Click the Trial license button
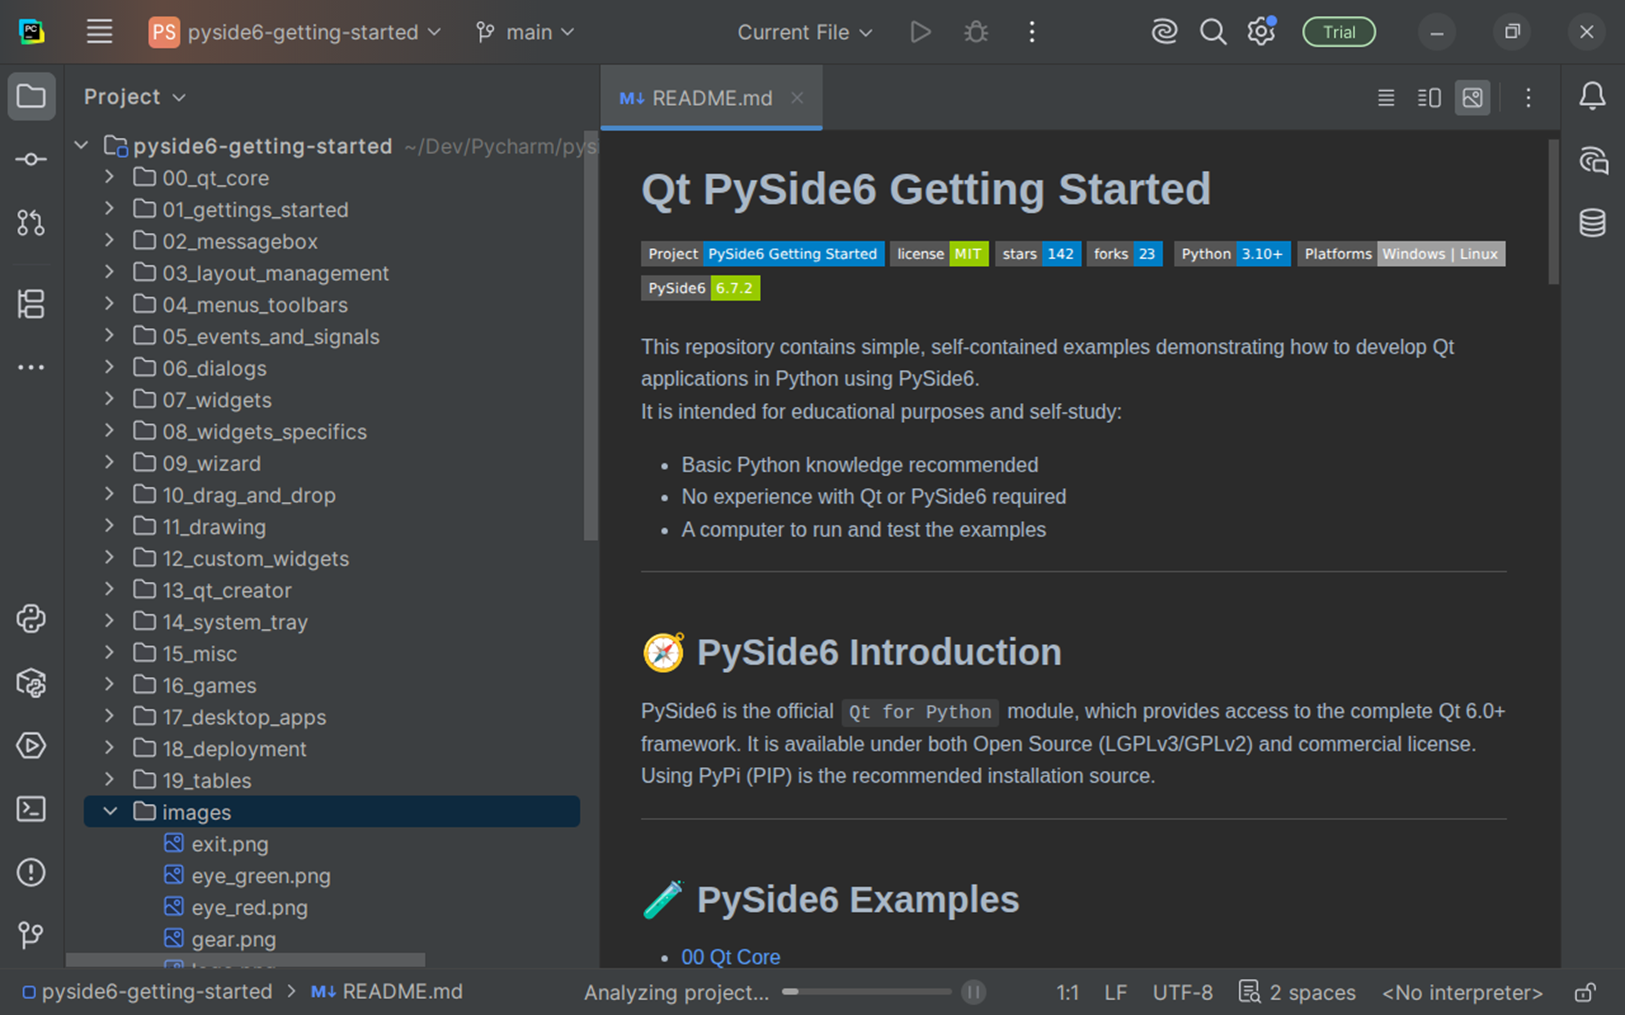 click(1339, 32)
